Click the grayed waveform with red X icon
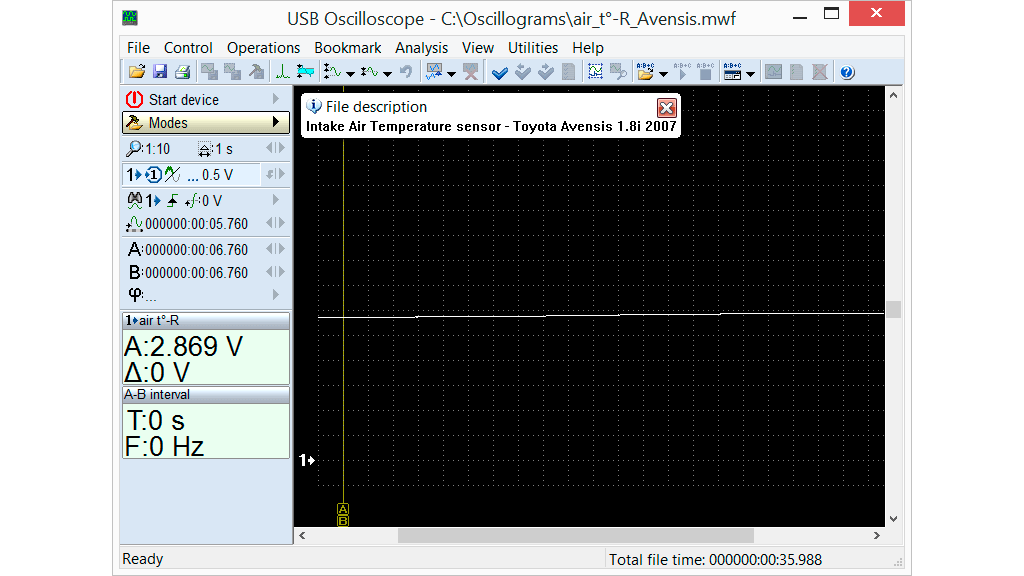 pos(470,72)
